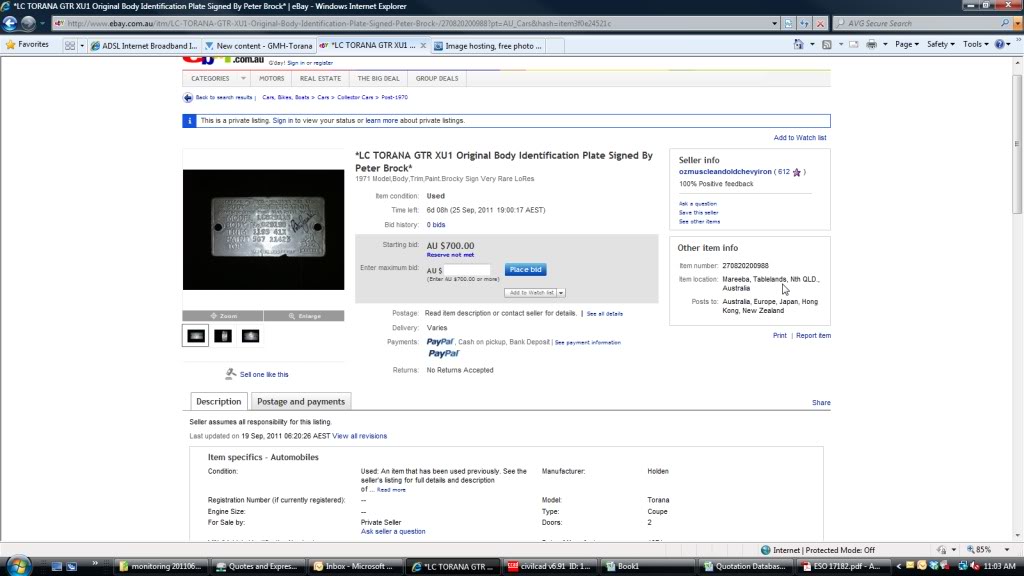Switch to New content - GMH-Torana browser tab
Image resolution: width=1024 pixels, height=576 pixels.
pos(259,45)
